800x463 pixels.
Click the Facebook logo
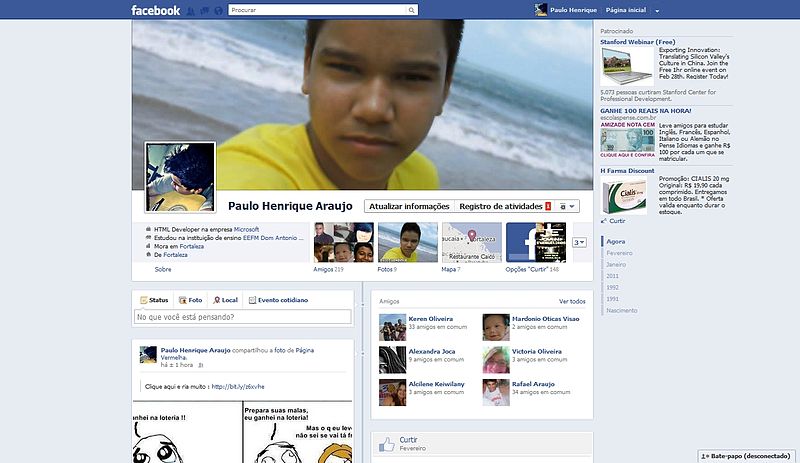click(155, 10)
